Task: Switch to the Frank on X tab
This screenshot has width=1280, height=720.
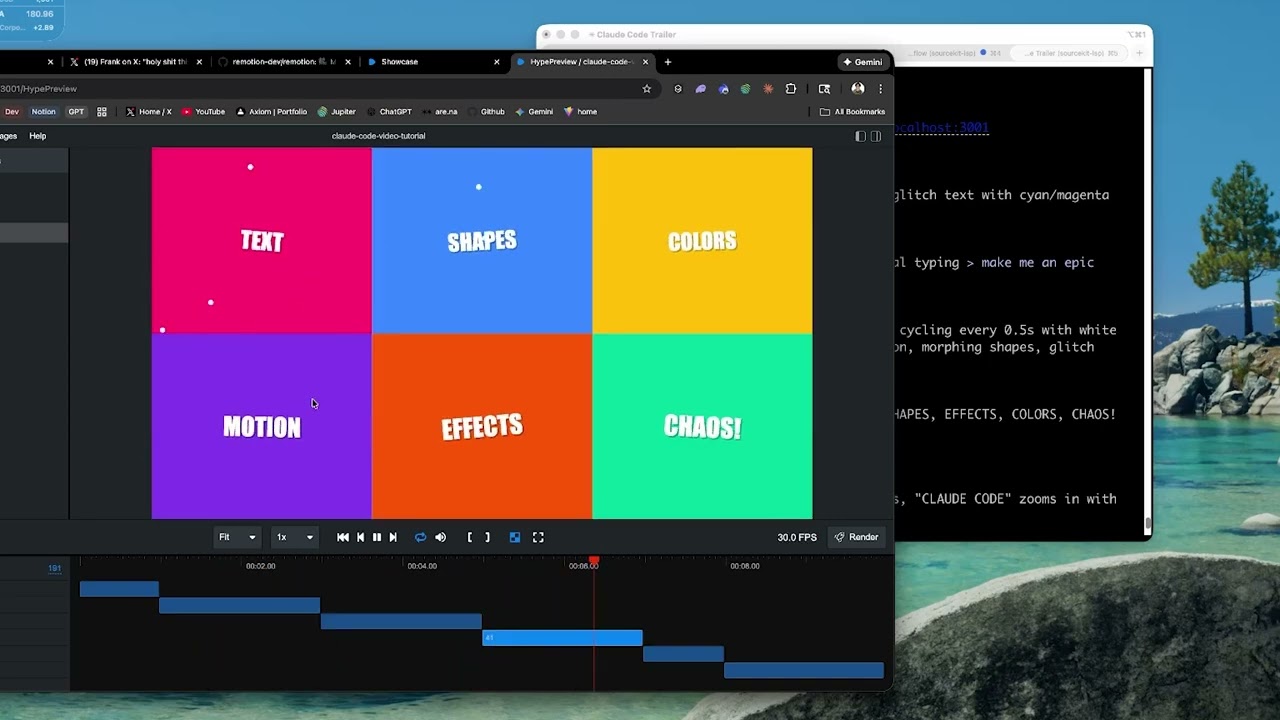Action: [x=135, y=62]
